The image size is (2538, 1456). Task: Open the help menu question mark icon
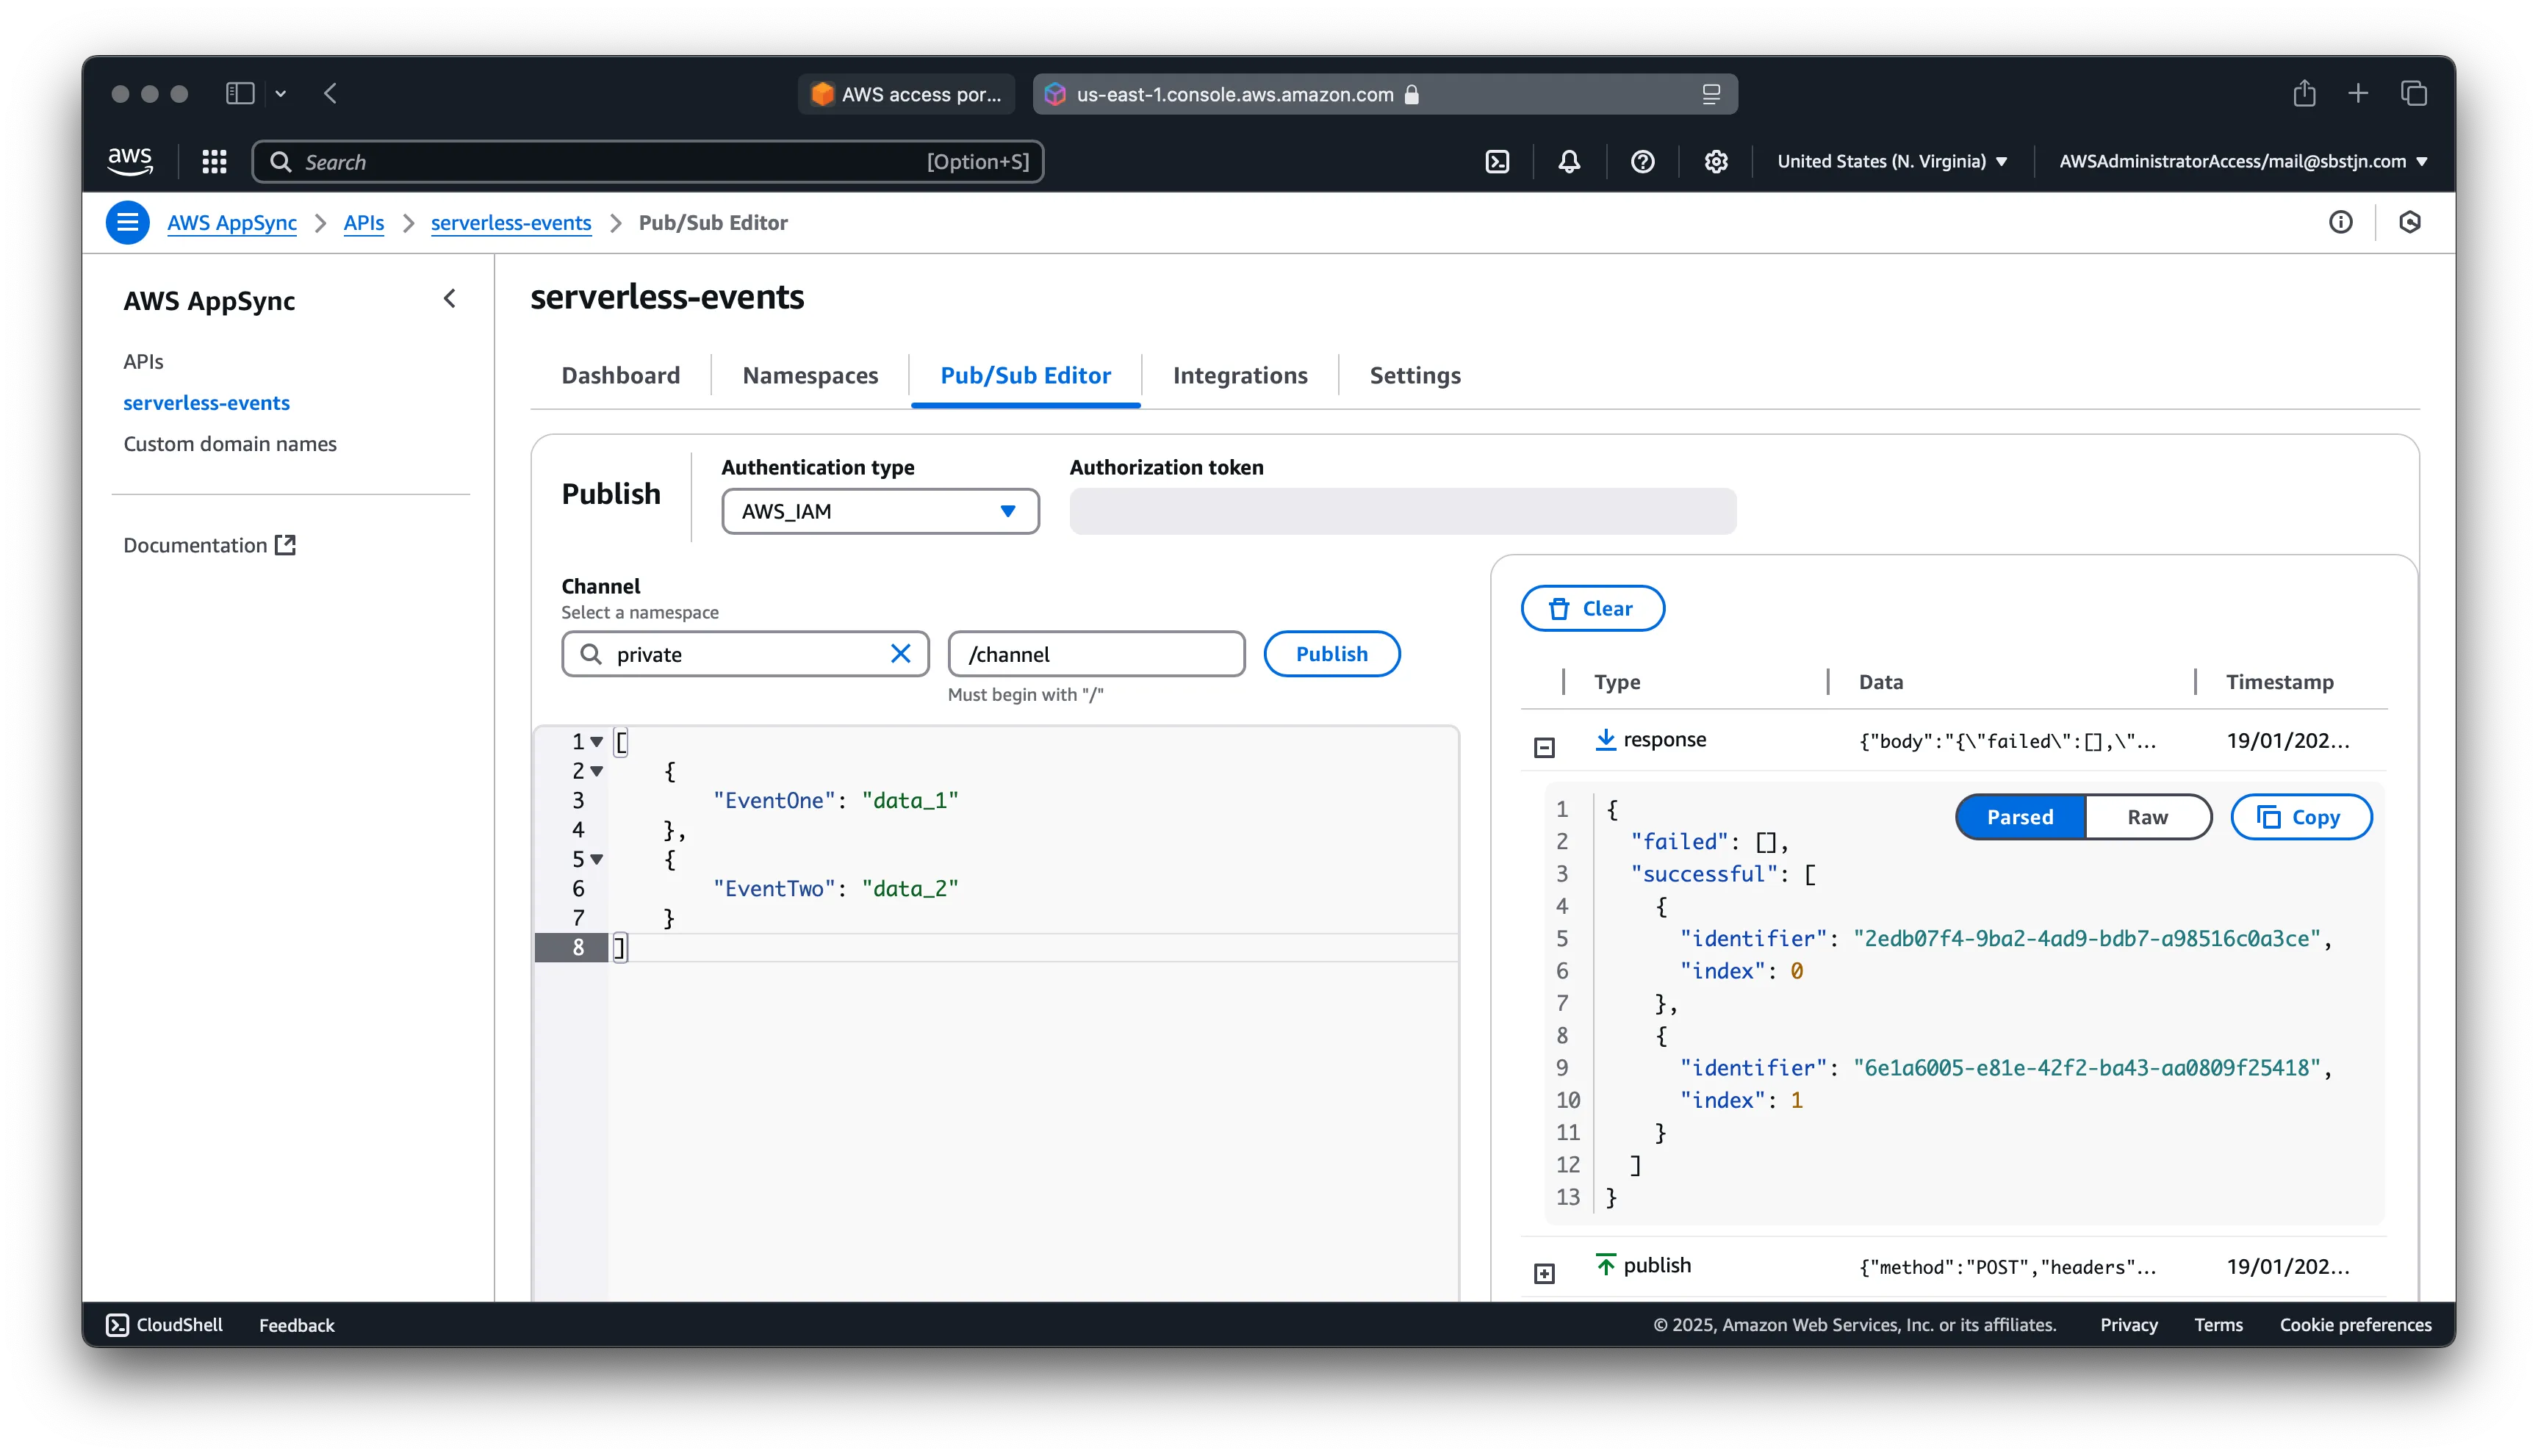[x=1641, y=161]
